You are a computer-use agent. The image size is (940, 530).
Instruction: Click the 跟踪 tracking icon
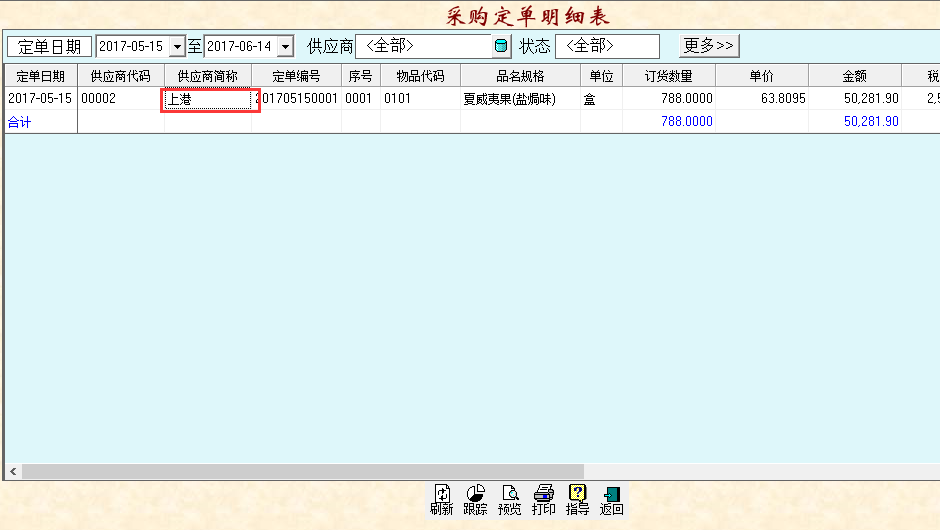click(475, 500)
